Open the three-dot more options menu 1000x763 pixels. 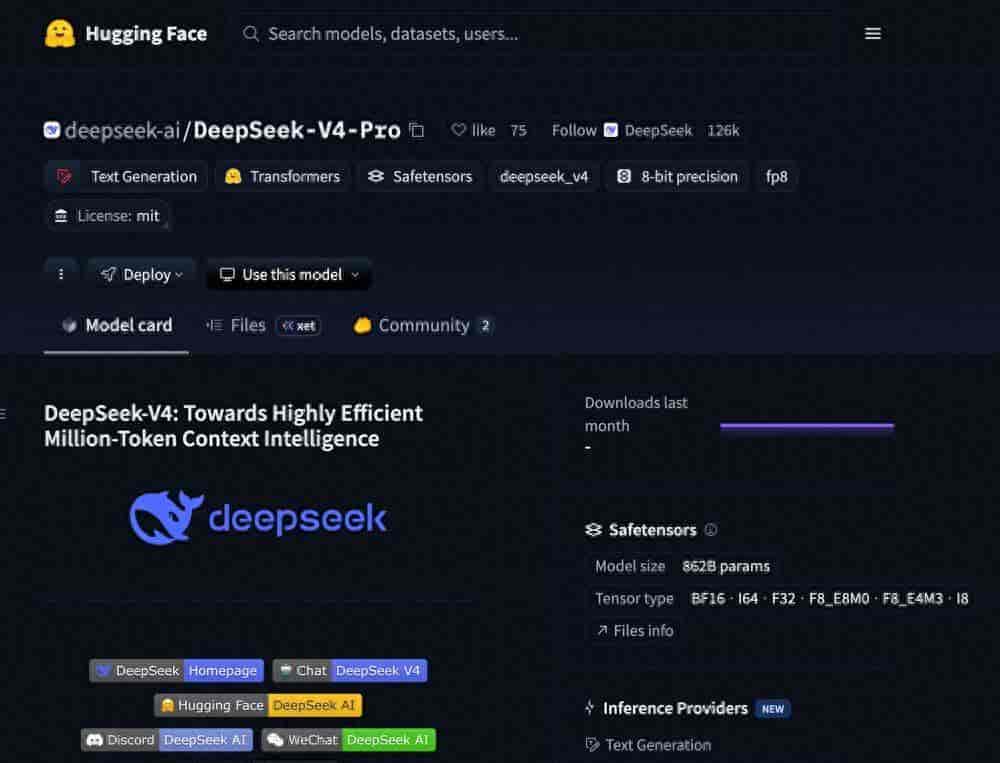[61, 274]
